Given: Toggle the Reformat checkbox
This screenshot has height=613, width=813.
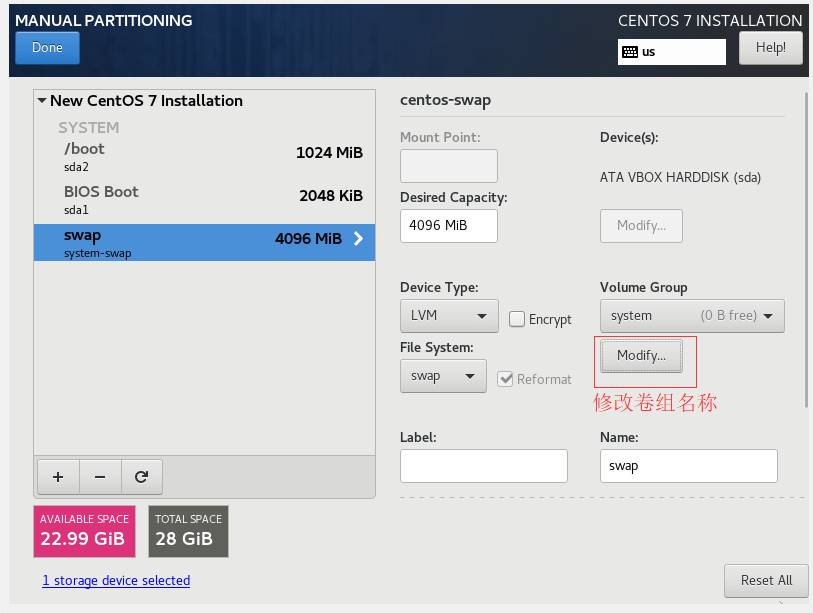Looking at the screenshot, I should tap(505, 379).
